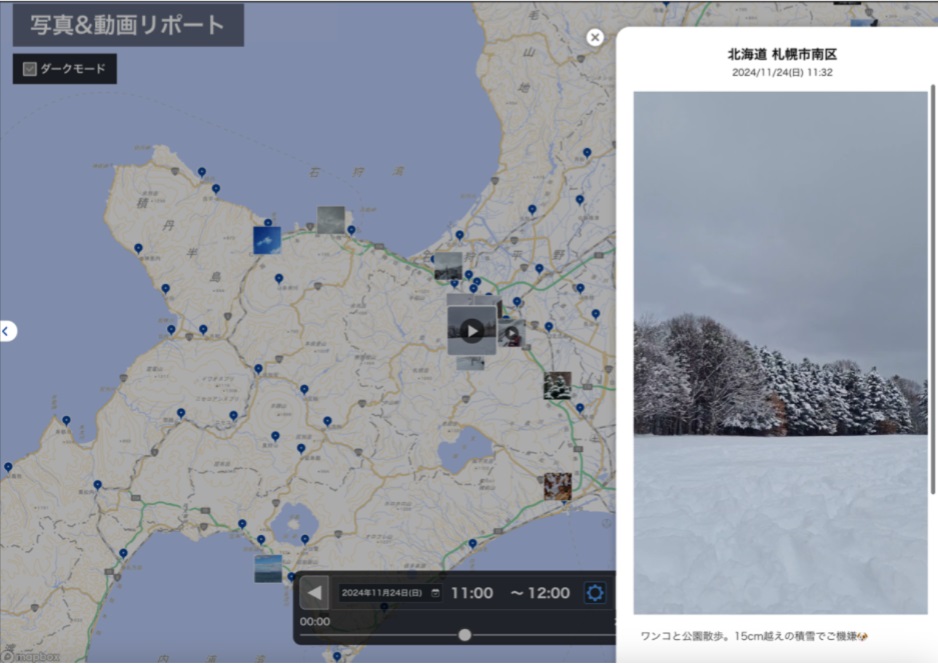
Task: Open the date picker showing 2024年11月24日
Action: tap(384, 593)
